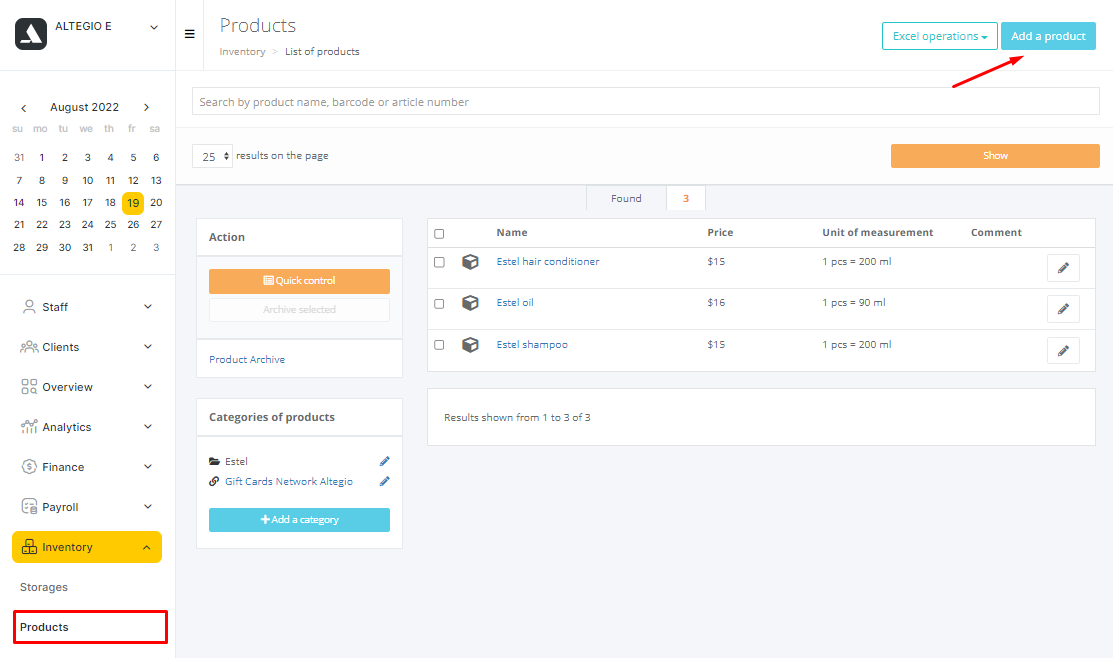This screenshot has height=658, width=1113.
Task: Expand the Overview menu chevron
Action: tap(148, 387)
